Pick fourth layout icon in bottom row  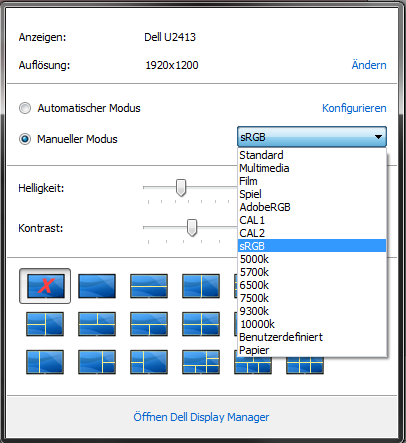[201, 362]
